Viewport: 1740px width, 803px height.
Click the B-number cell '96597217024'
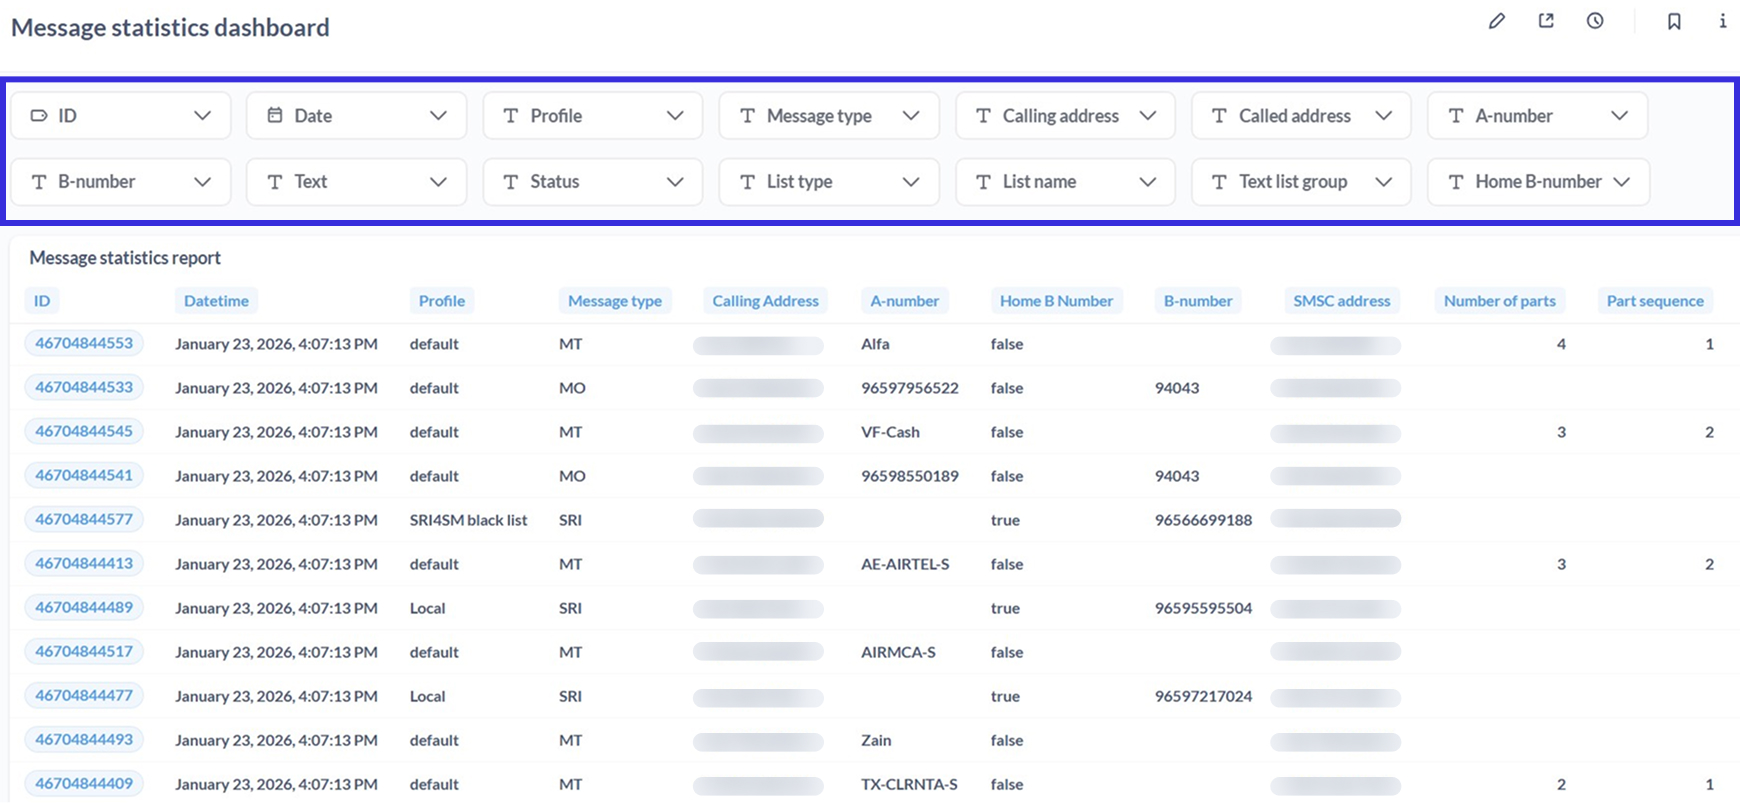click(x=1203, y=696)
